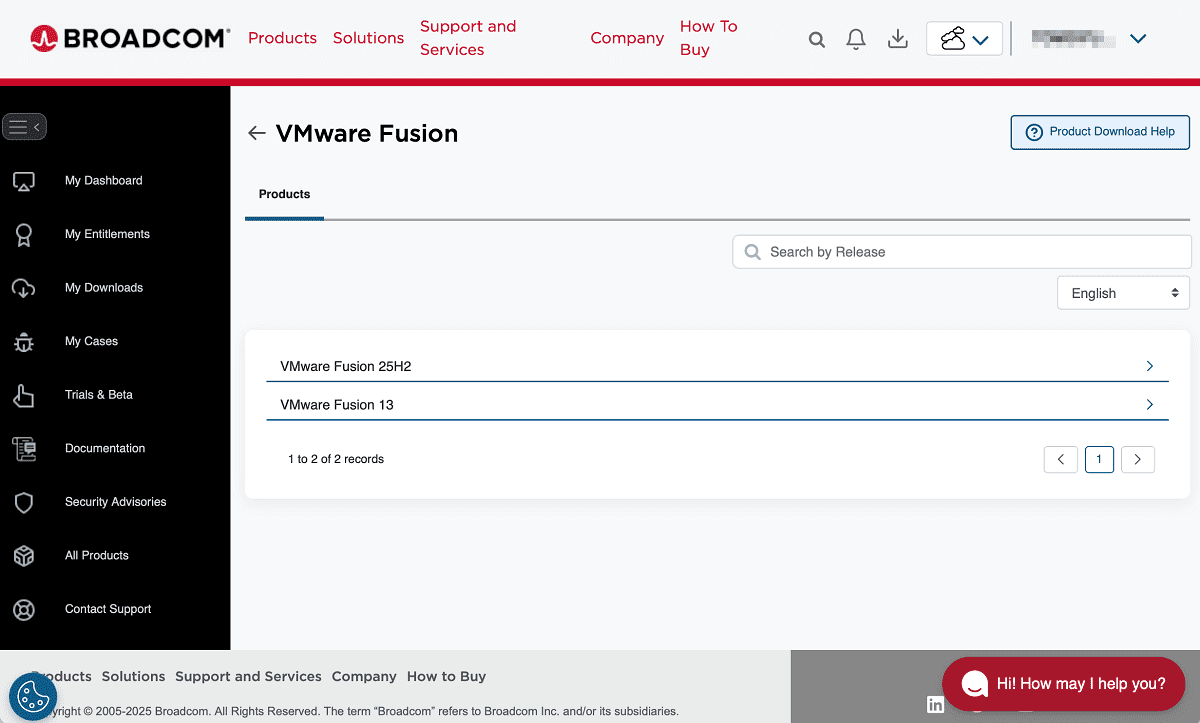The image size is (1200, 723).
Task: Go to next page of records
Action: click(1138, 459)
